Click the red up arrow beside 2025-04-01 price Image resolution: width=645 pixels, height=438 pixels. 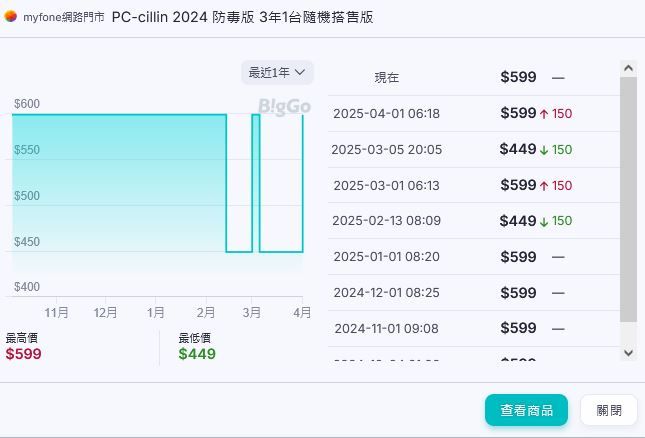pyautogui.click(x=544, y=114)
